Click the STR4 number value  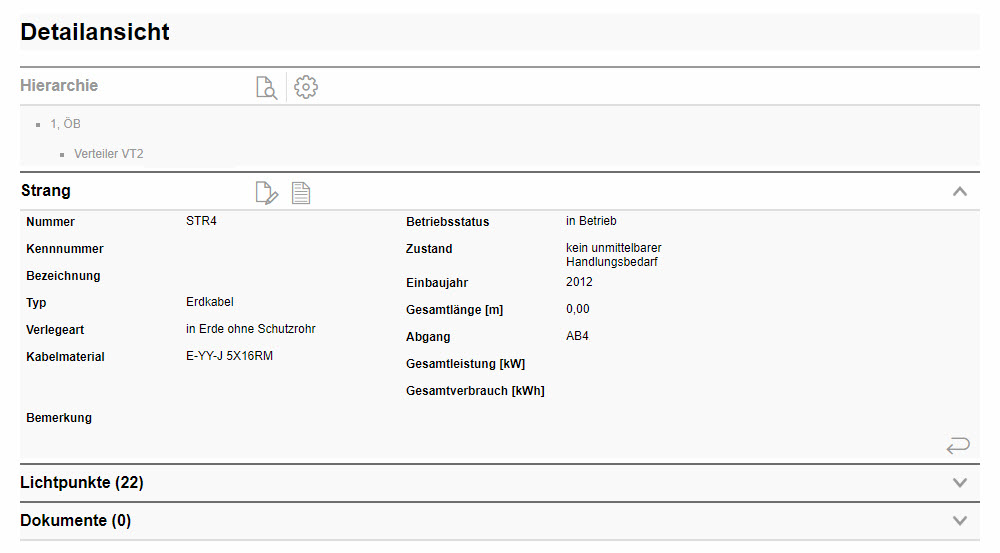(x=201, y=221)
